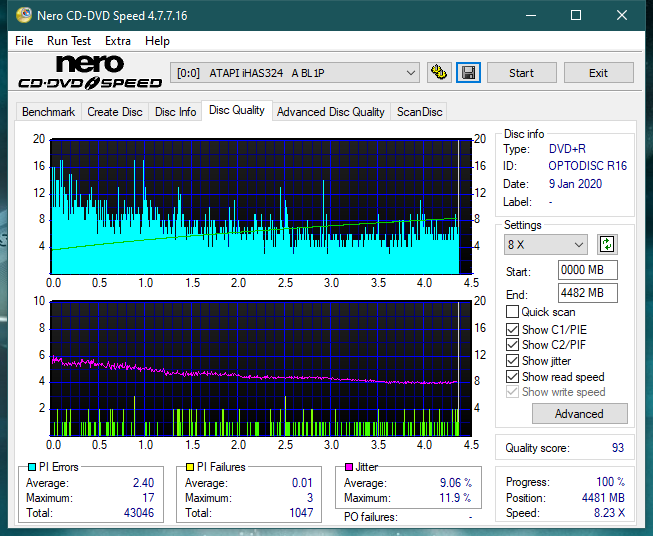Switch to Advanced Disc Quality tab

point(330,112)
